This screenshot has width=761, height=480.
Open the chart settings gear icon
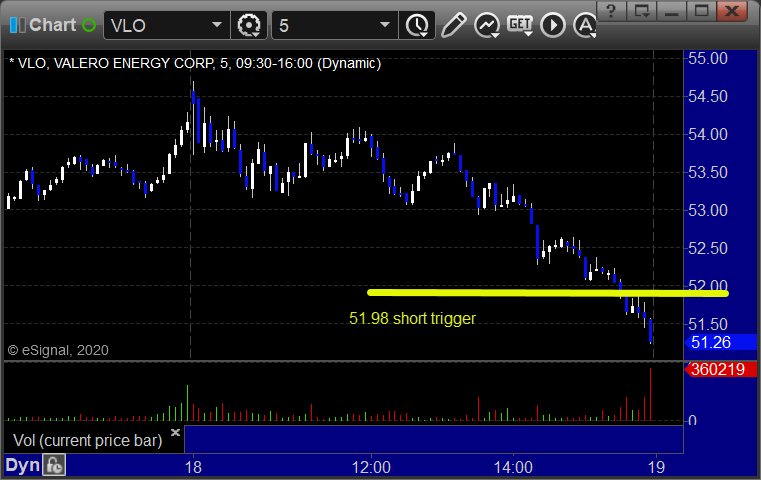[248, 25]
